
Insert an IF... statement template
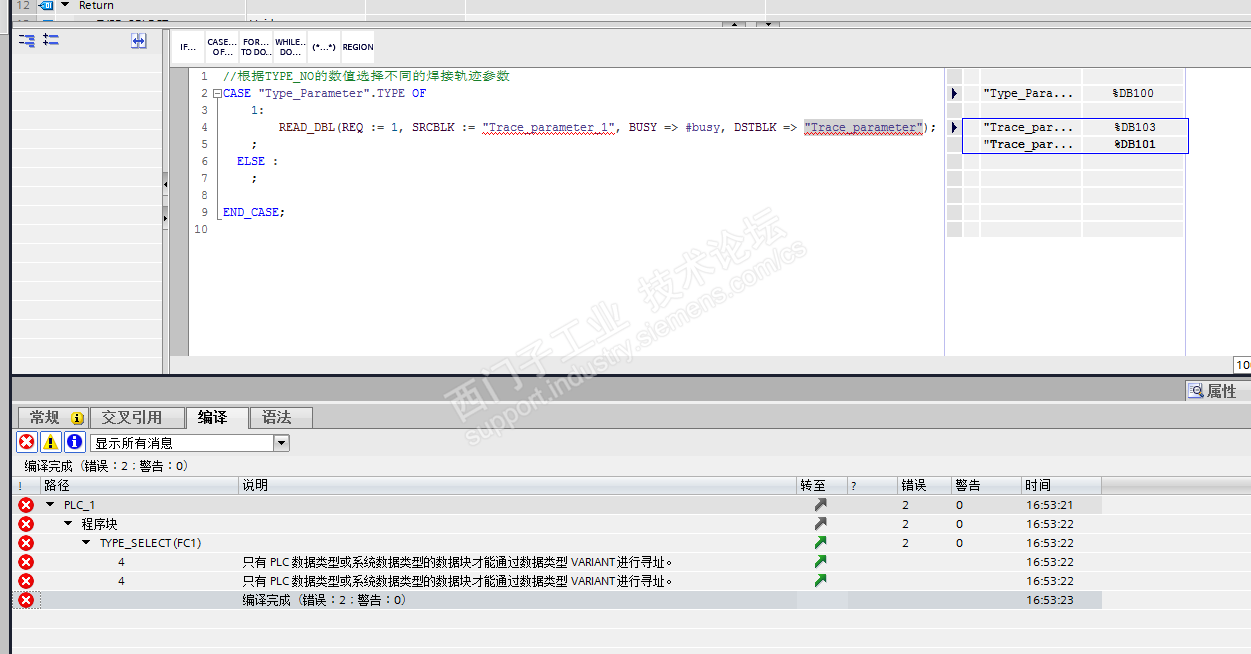[188, 47]
